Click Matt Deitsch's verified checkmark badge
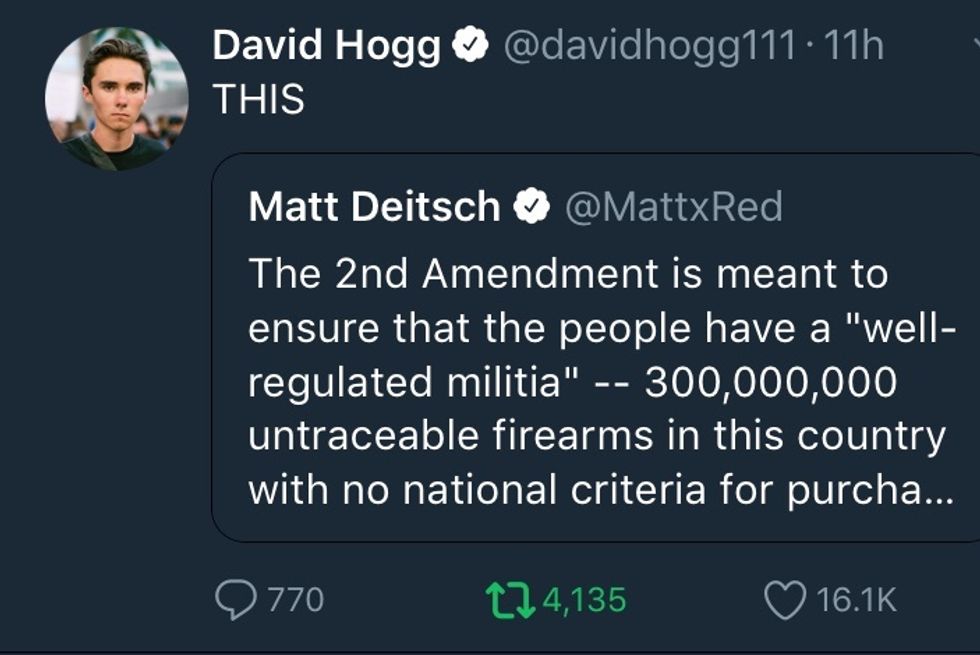The height and width of the screenshot is (655, 980). (529, 207)
